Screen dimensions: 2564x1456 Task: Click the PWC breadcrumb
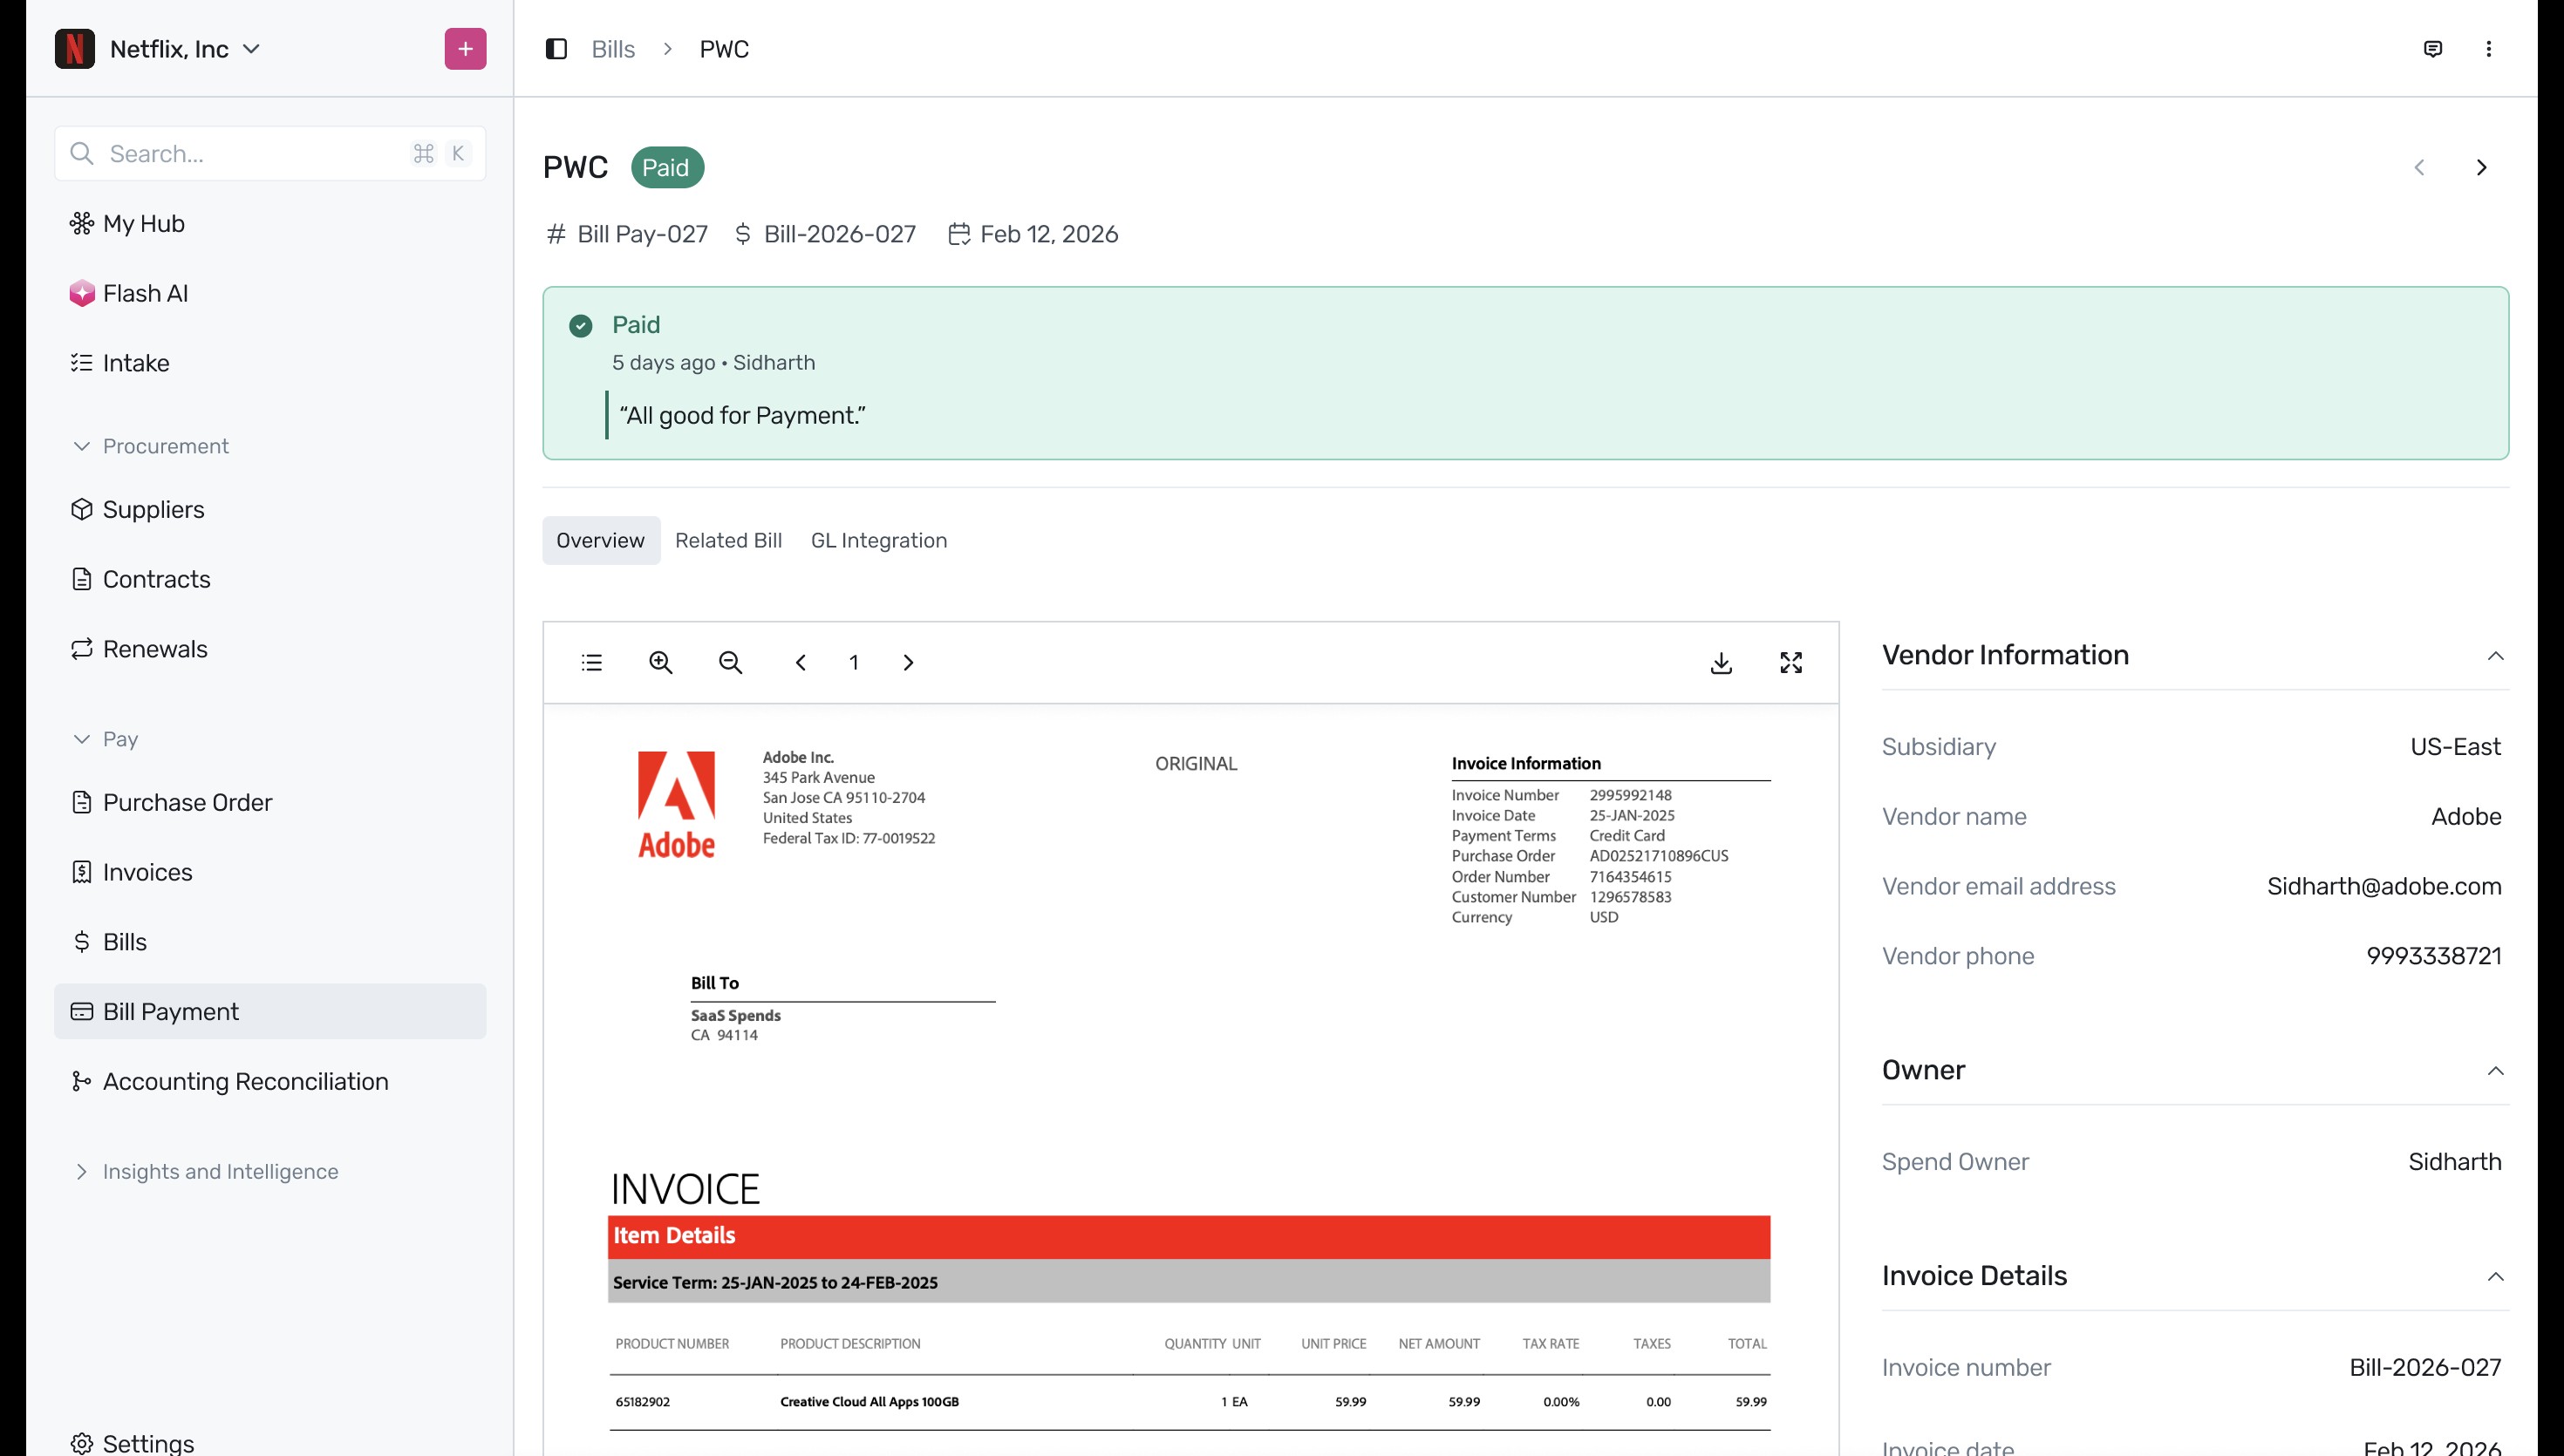[724, 49]
